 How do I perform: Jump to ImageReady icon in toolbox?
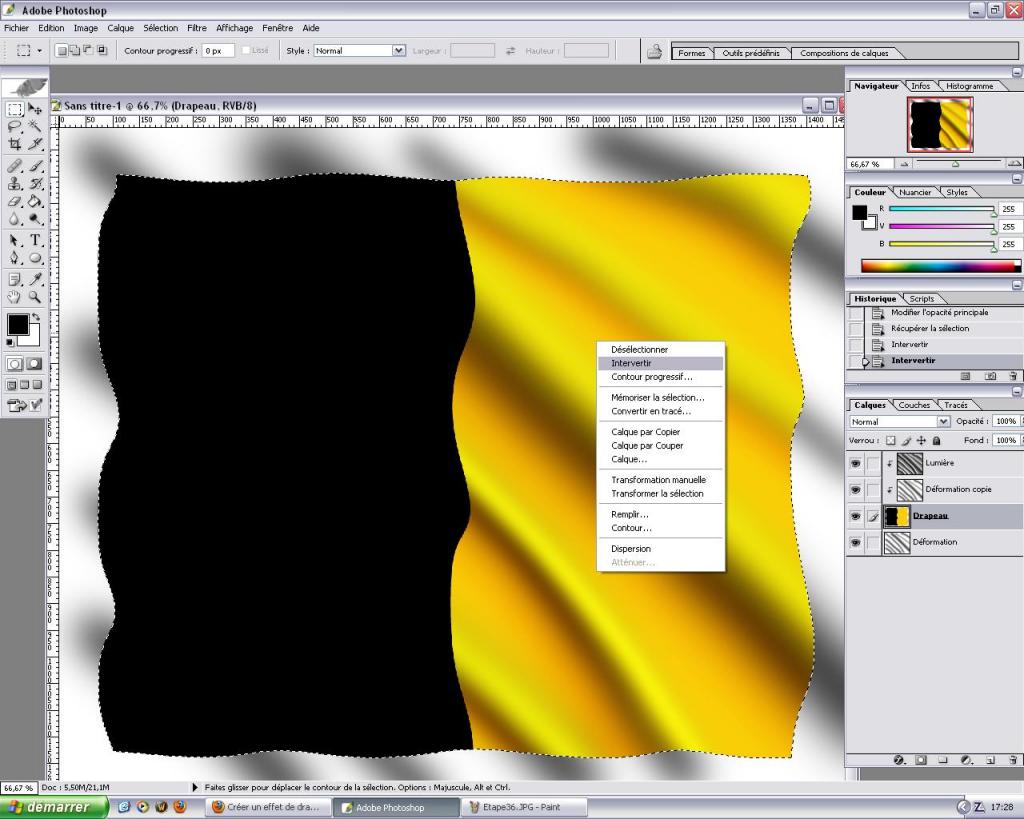(16, 406)
